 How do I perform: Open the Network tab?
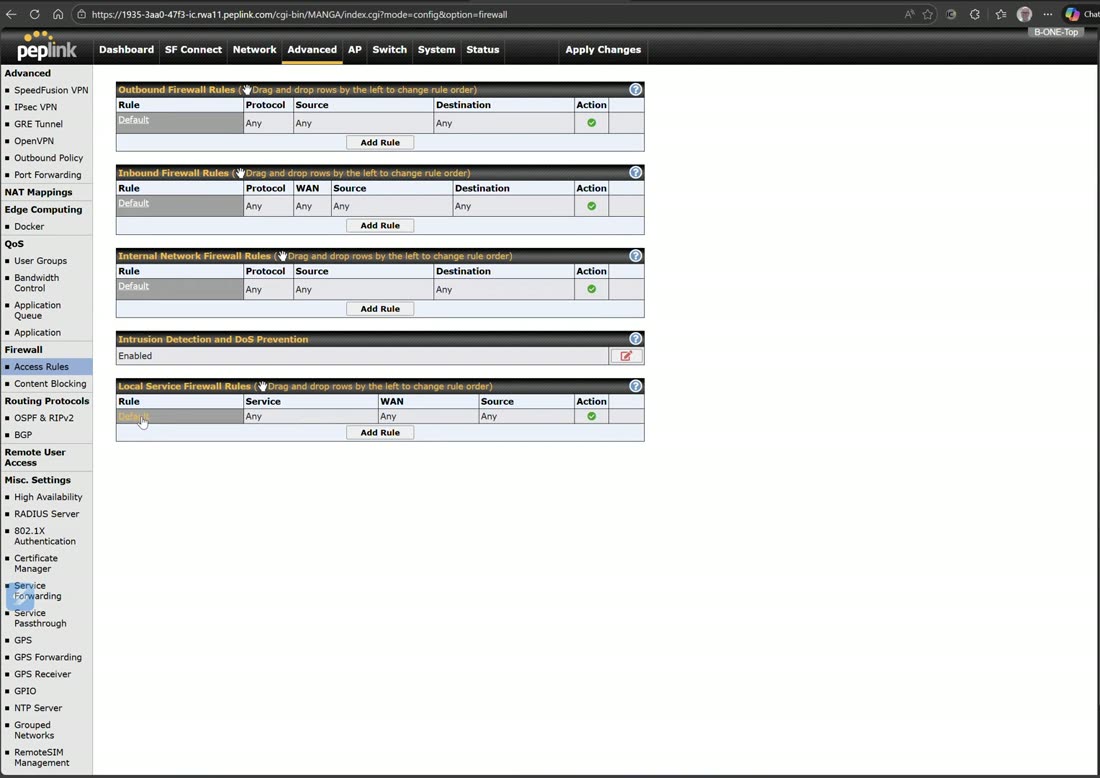(255, 50)
